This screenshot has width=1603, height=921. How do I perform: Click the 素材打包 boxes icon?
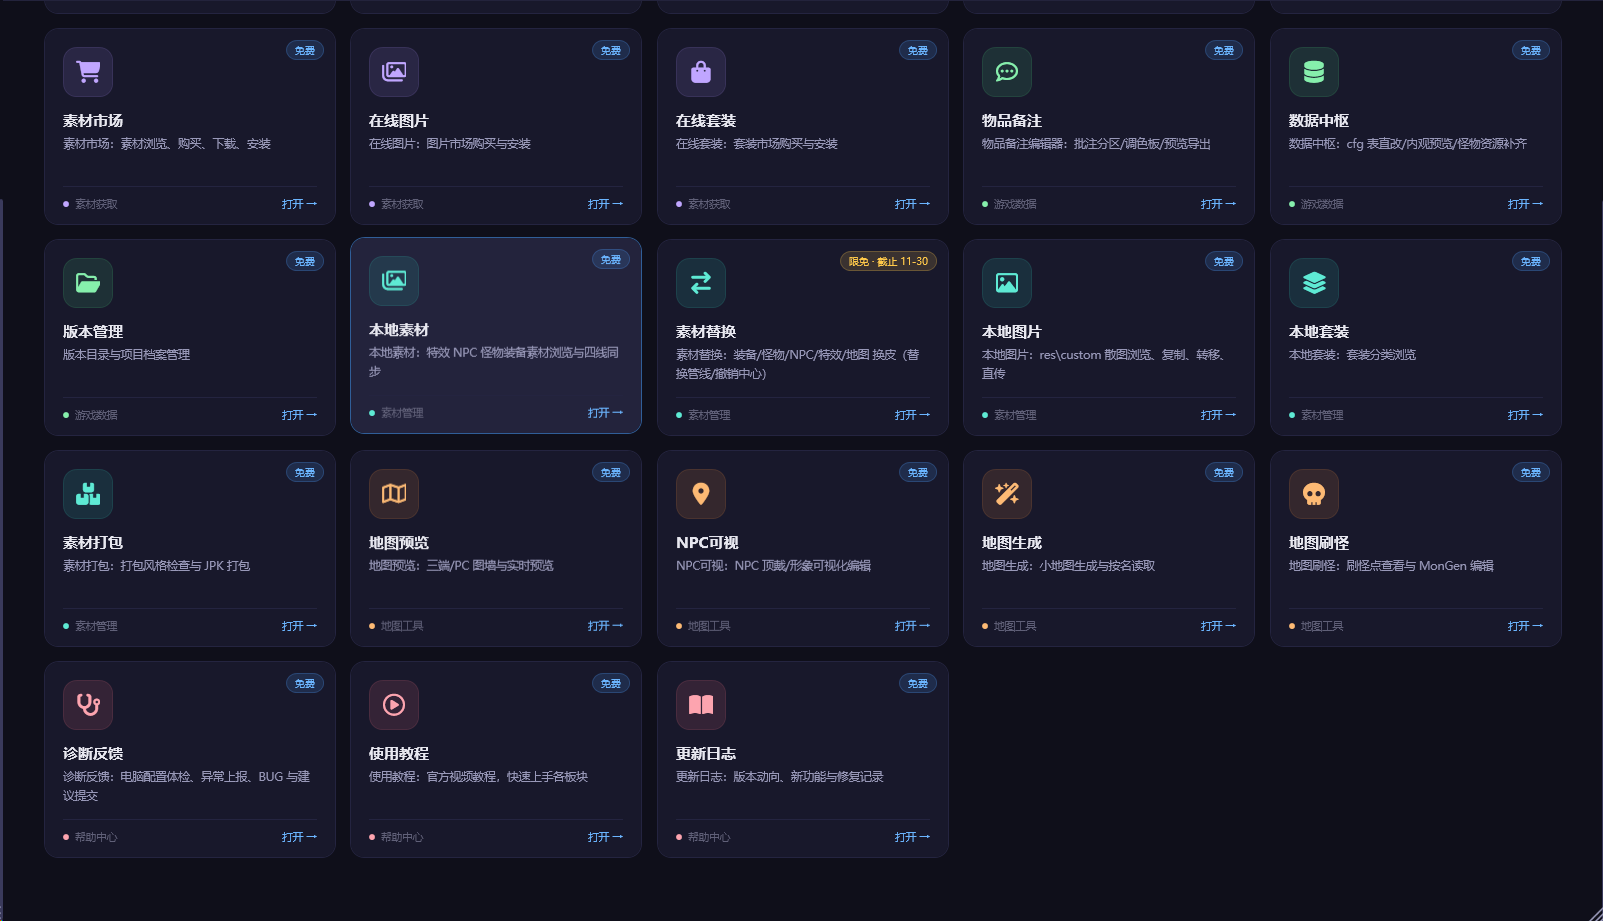[88, 494]
